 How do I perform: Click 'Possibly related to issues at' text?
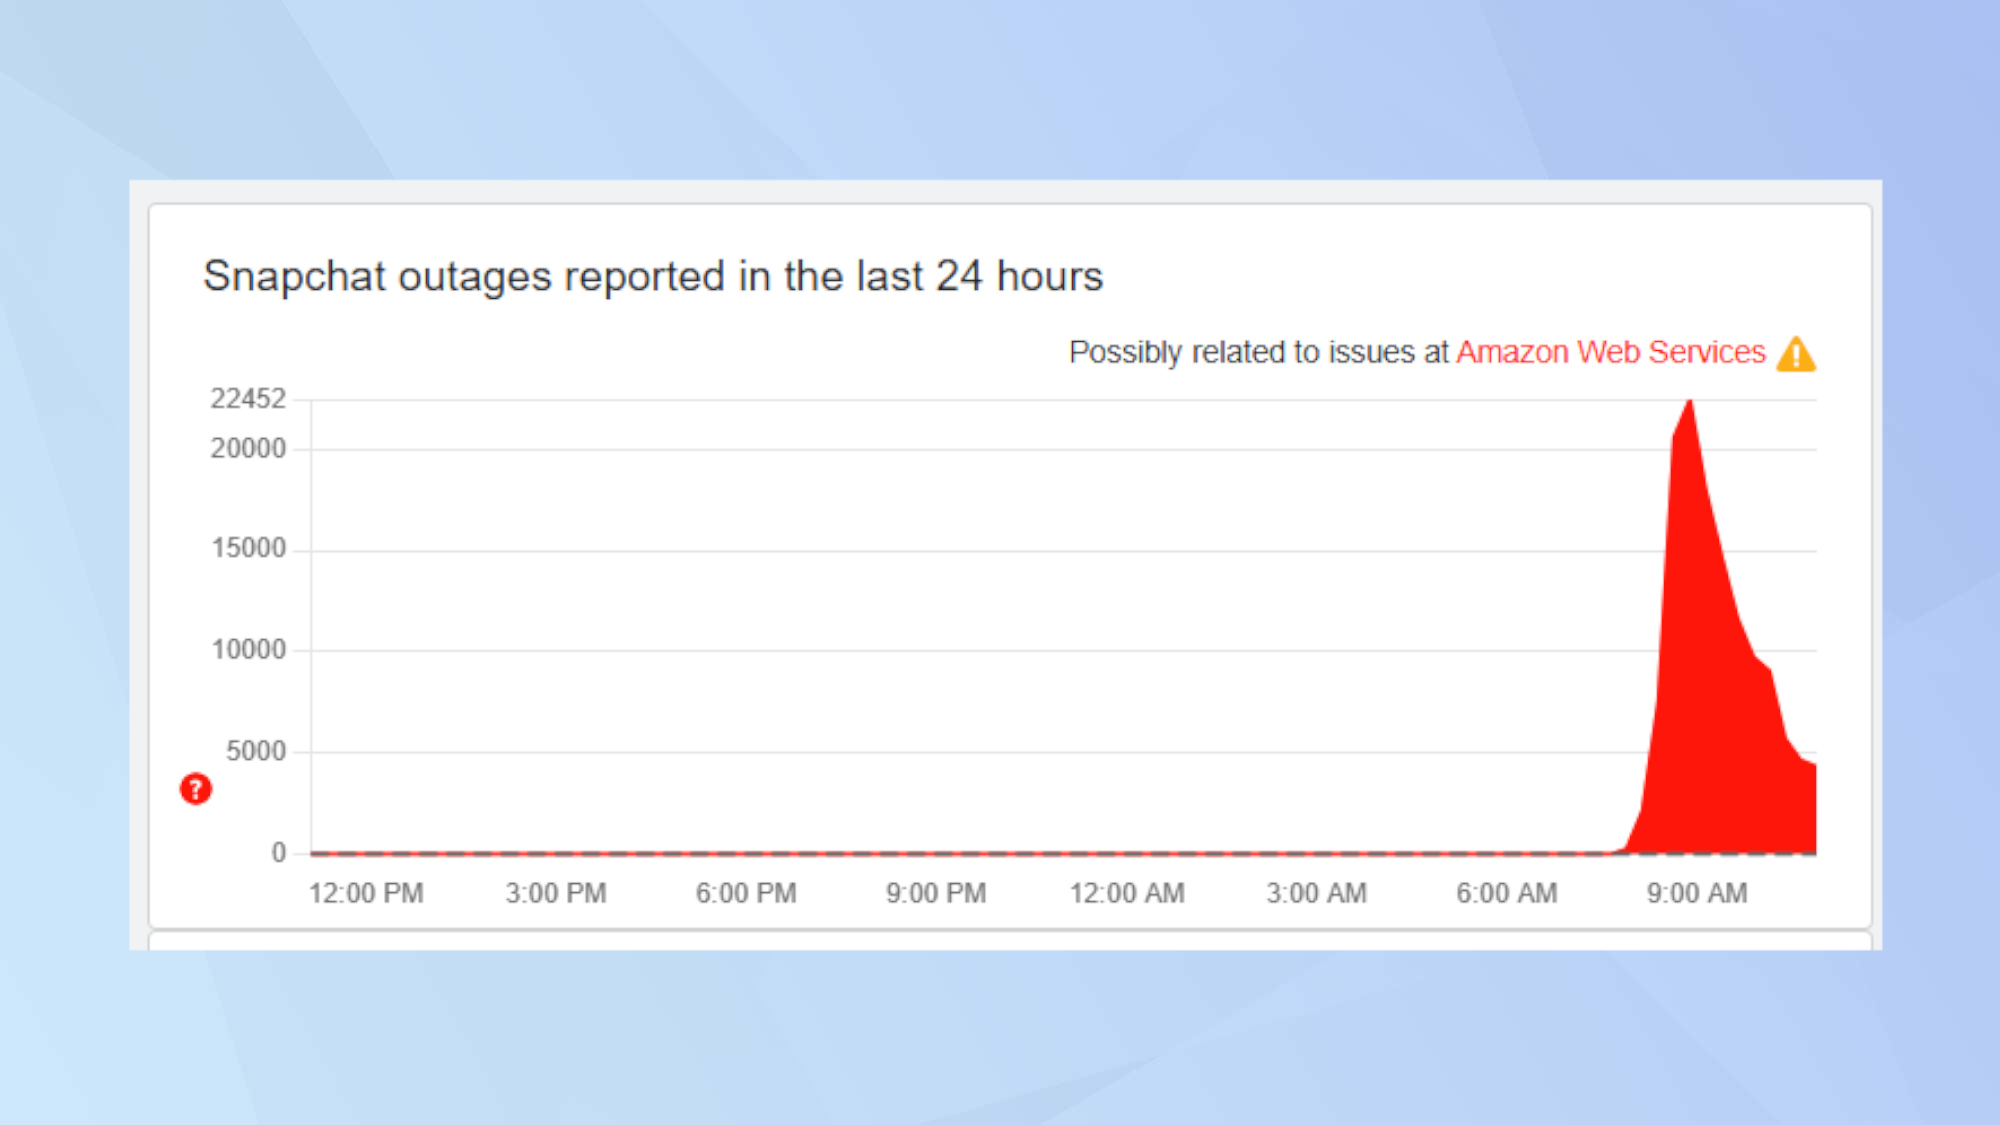[x=1258, y=352]
